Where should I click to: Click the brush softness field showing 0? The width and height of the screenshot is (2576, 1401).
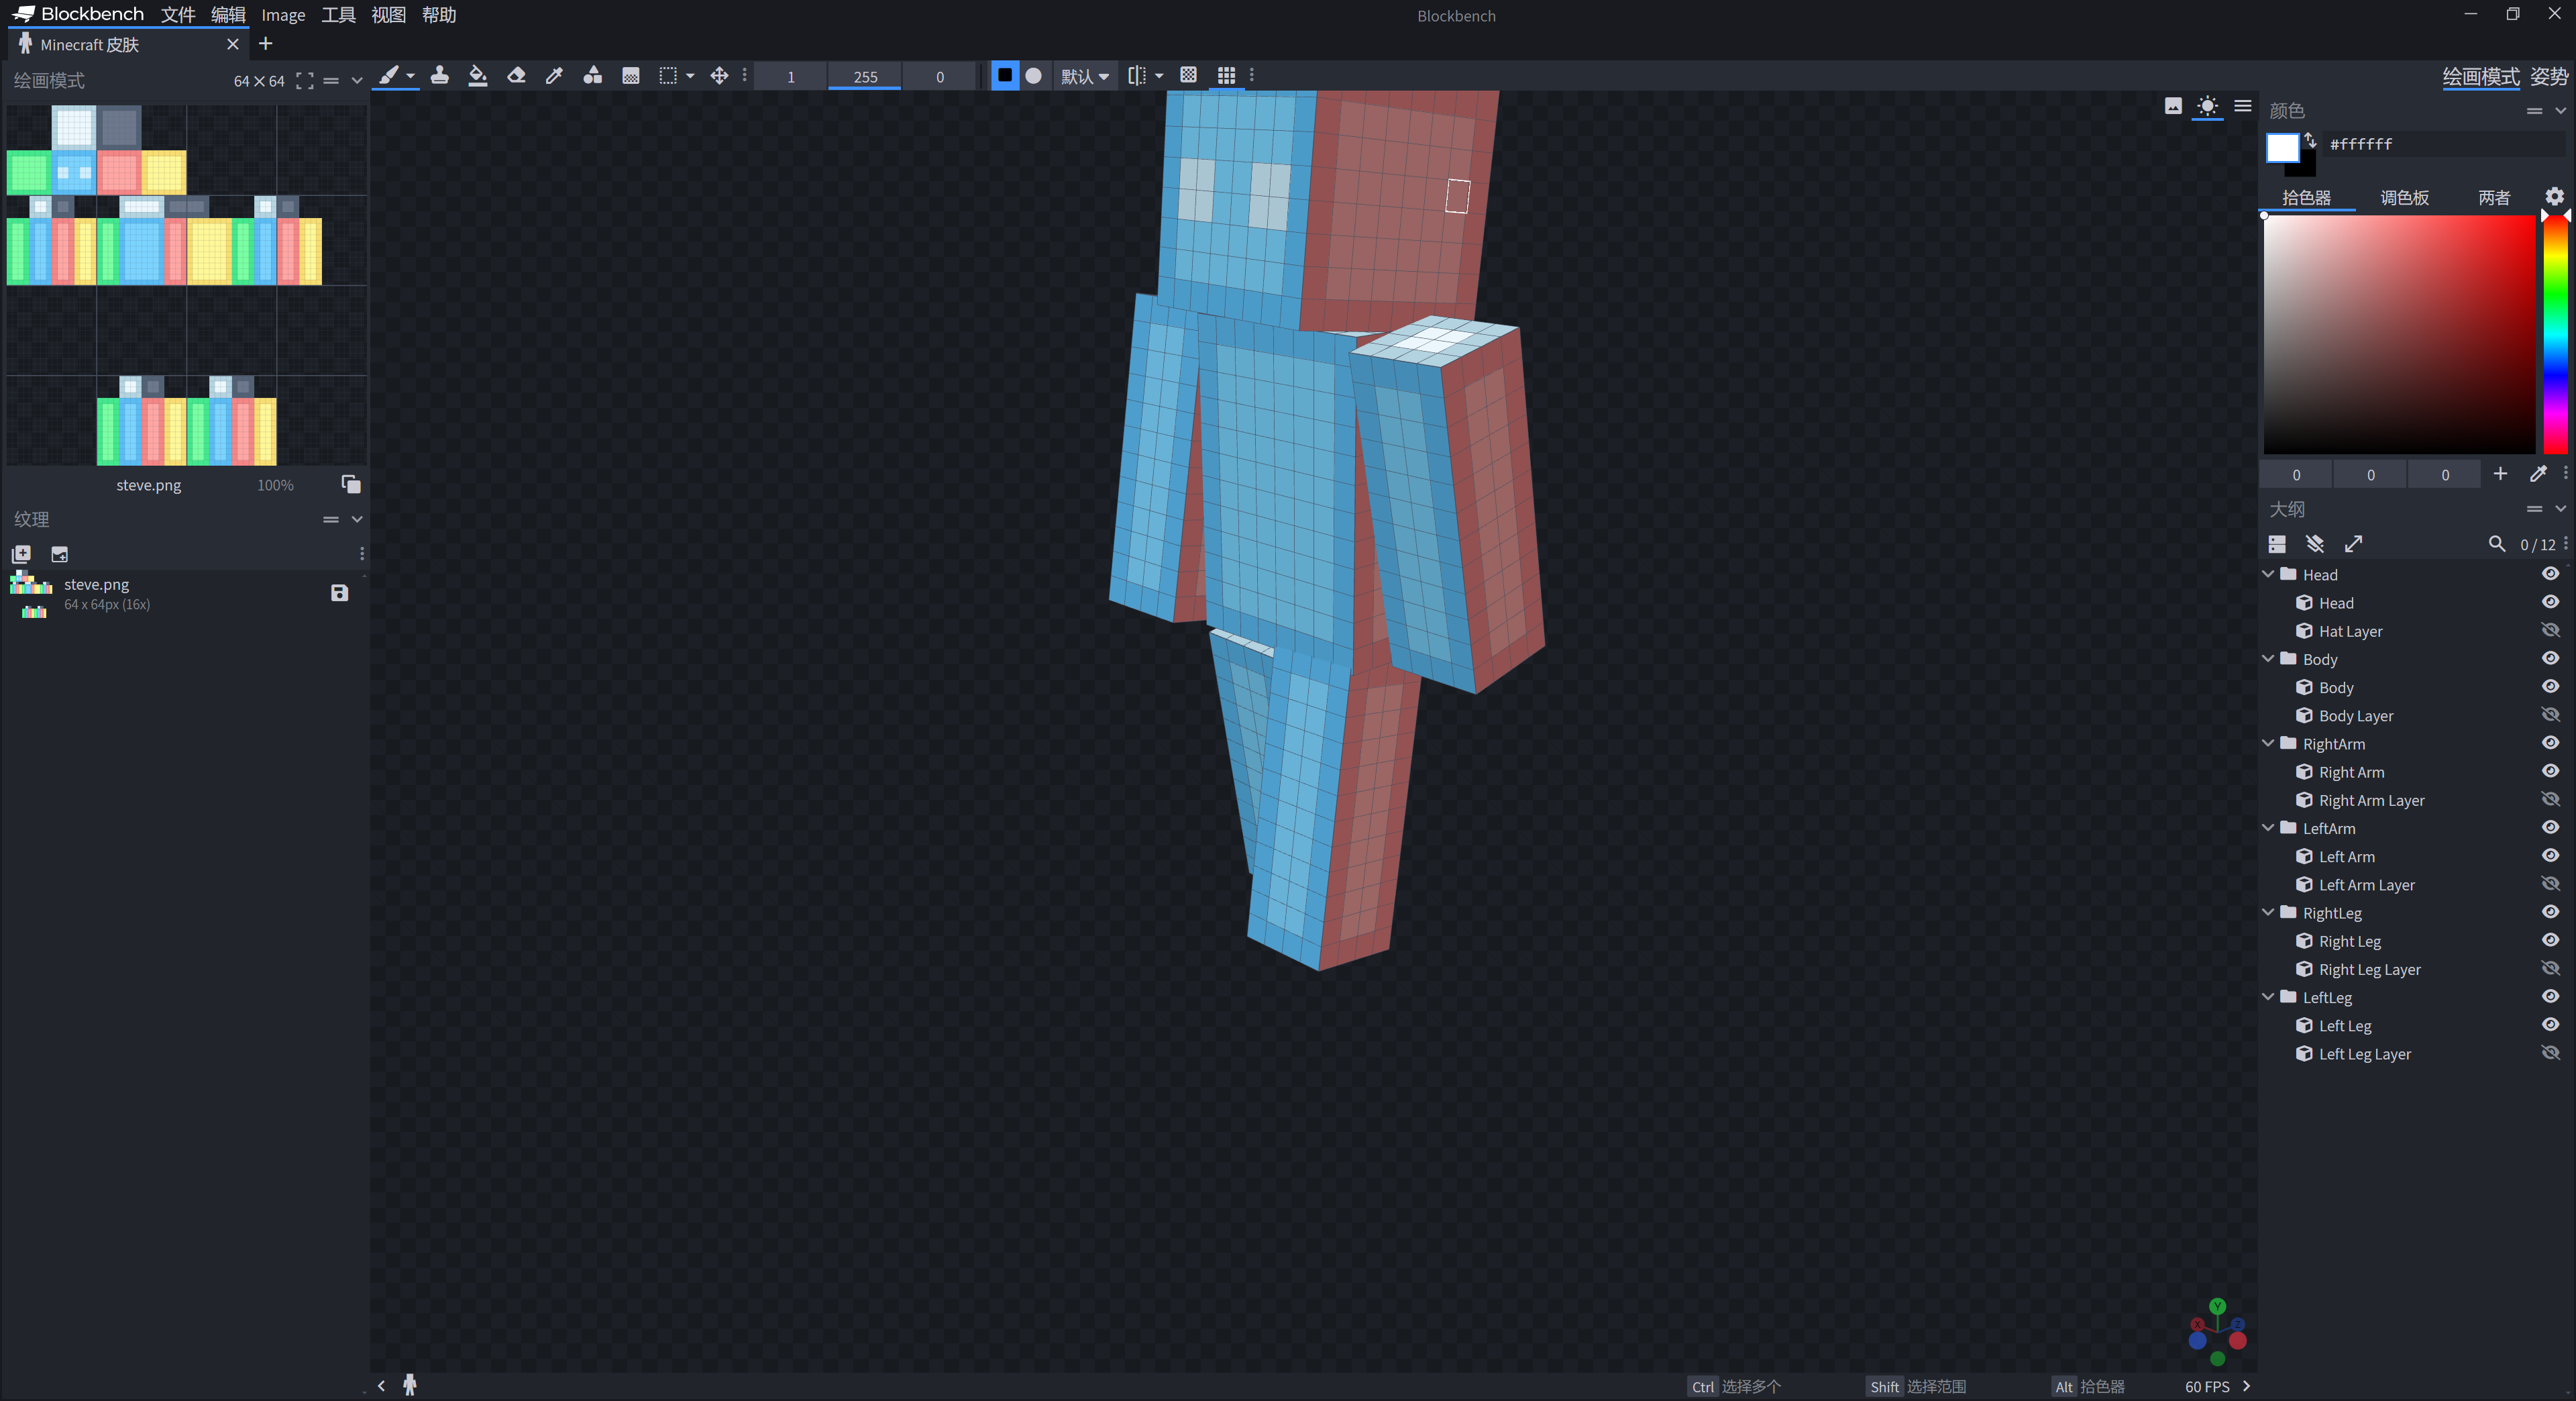[939, 76]
